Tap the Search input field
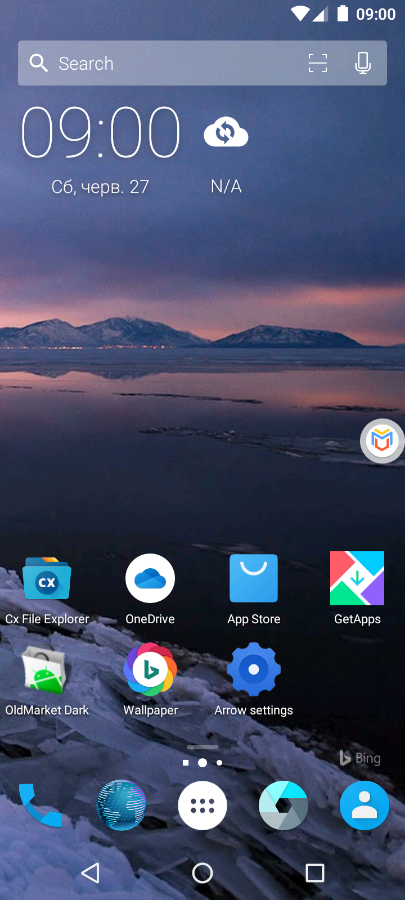The width and height of the screenshot is (405, 900). (x=202, y=63)
